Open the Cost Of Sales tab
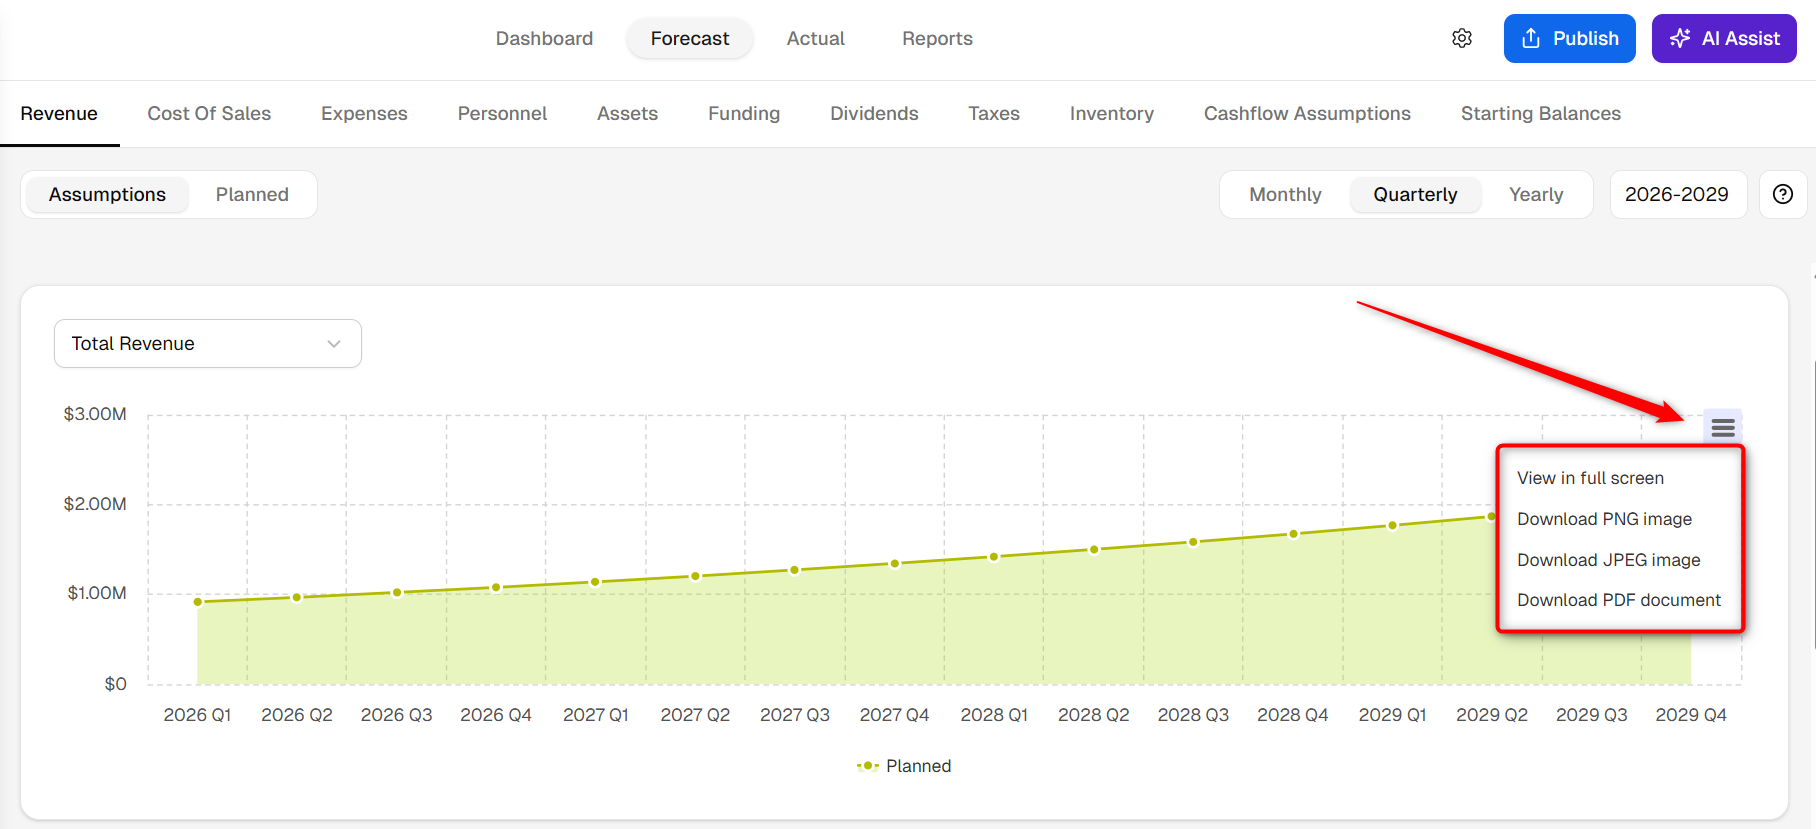This screenshot has width=1816, height=829. [x=209, y=114]
